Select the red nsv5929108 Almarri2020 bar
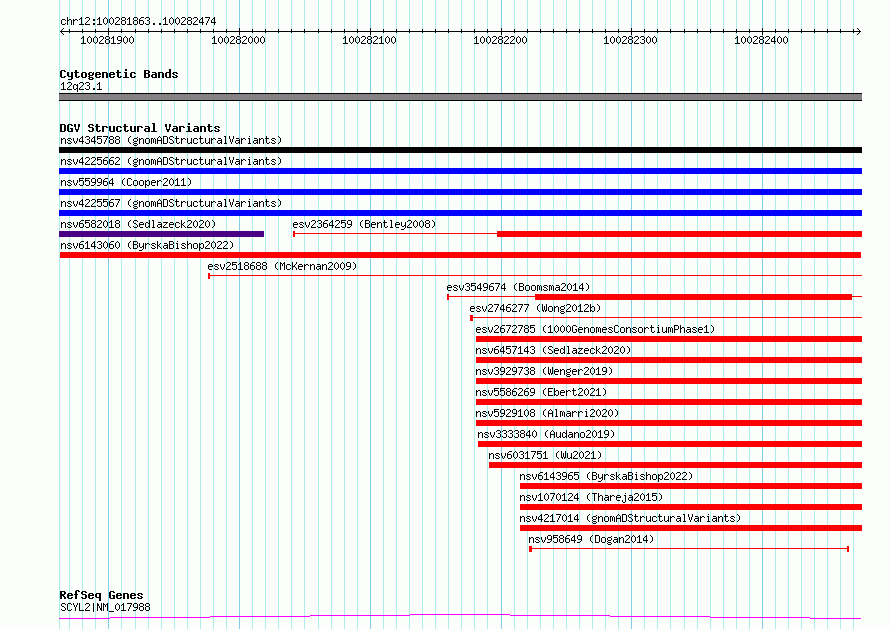 click(x=669, y=423)
